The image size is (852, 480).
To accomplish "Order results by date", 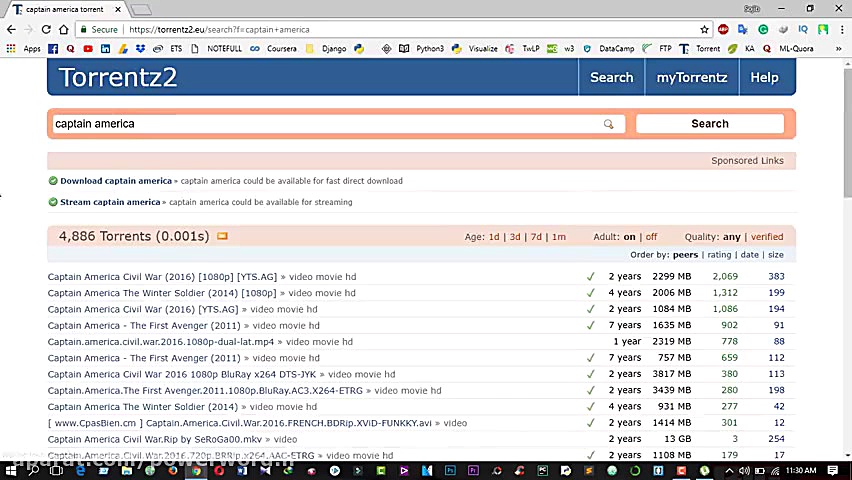I will click(x=749, y=255).
